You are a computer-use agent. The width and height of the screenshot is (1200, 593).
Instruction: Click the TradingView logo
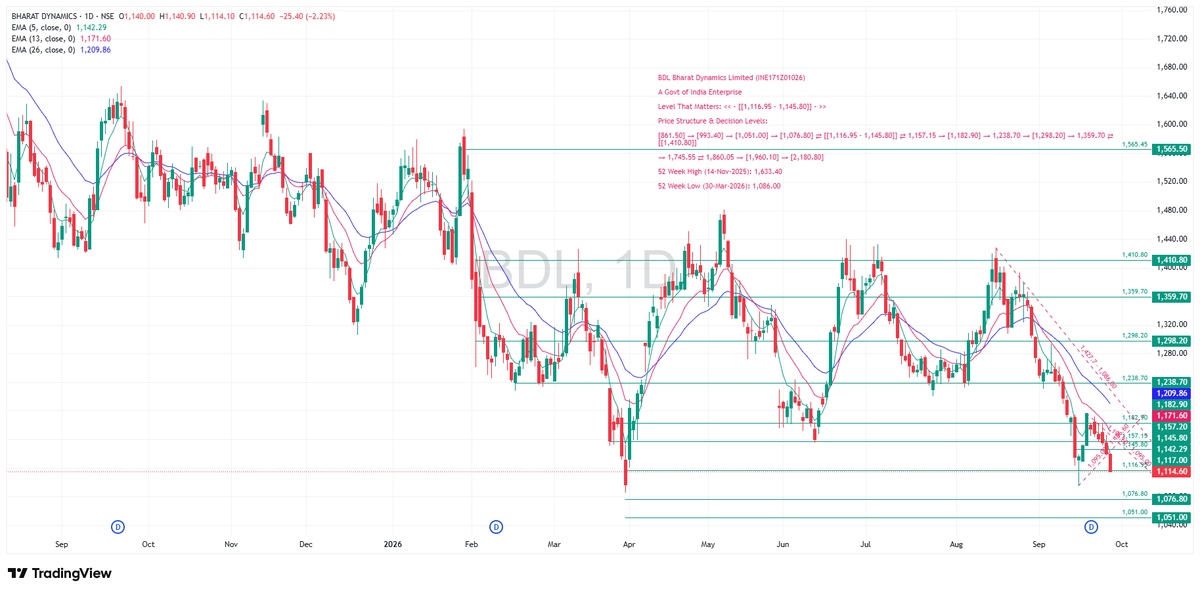60,573
